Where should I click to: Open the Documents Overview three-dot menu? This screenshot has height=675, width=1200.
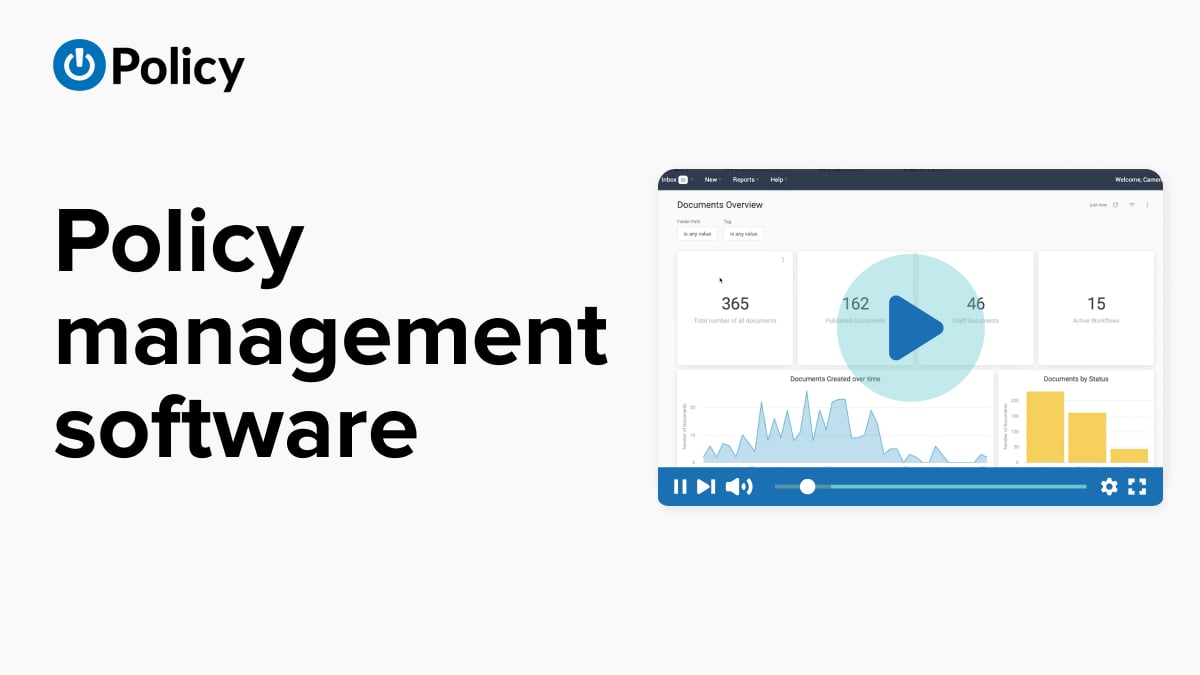(x=1147, y=205)
